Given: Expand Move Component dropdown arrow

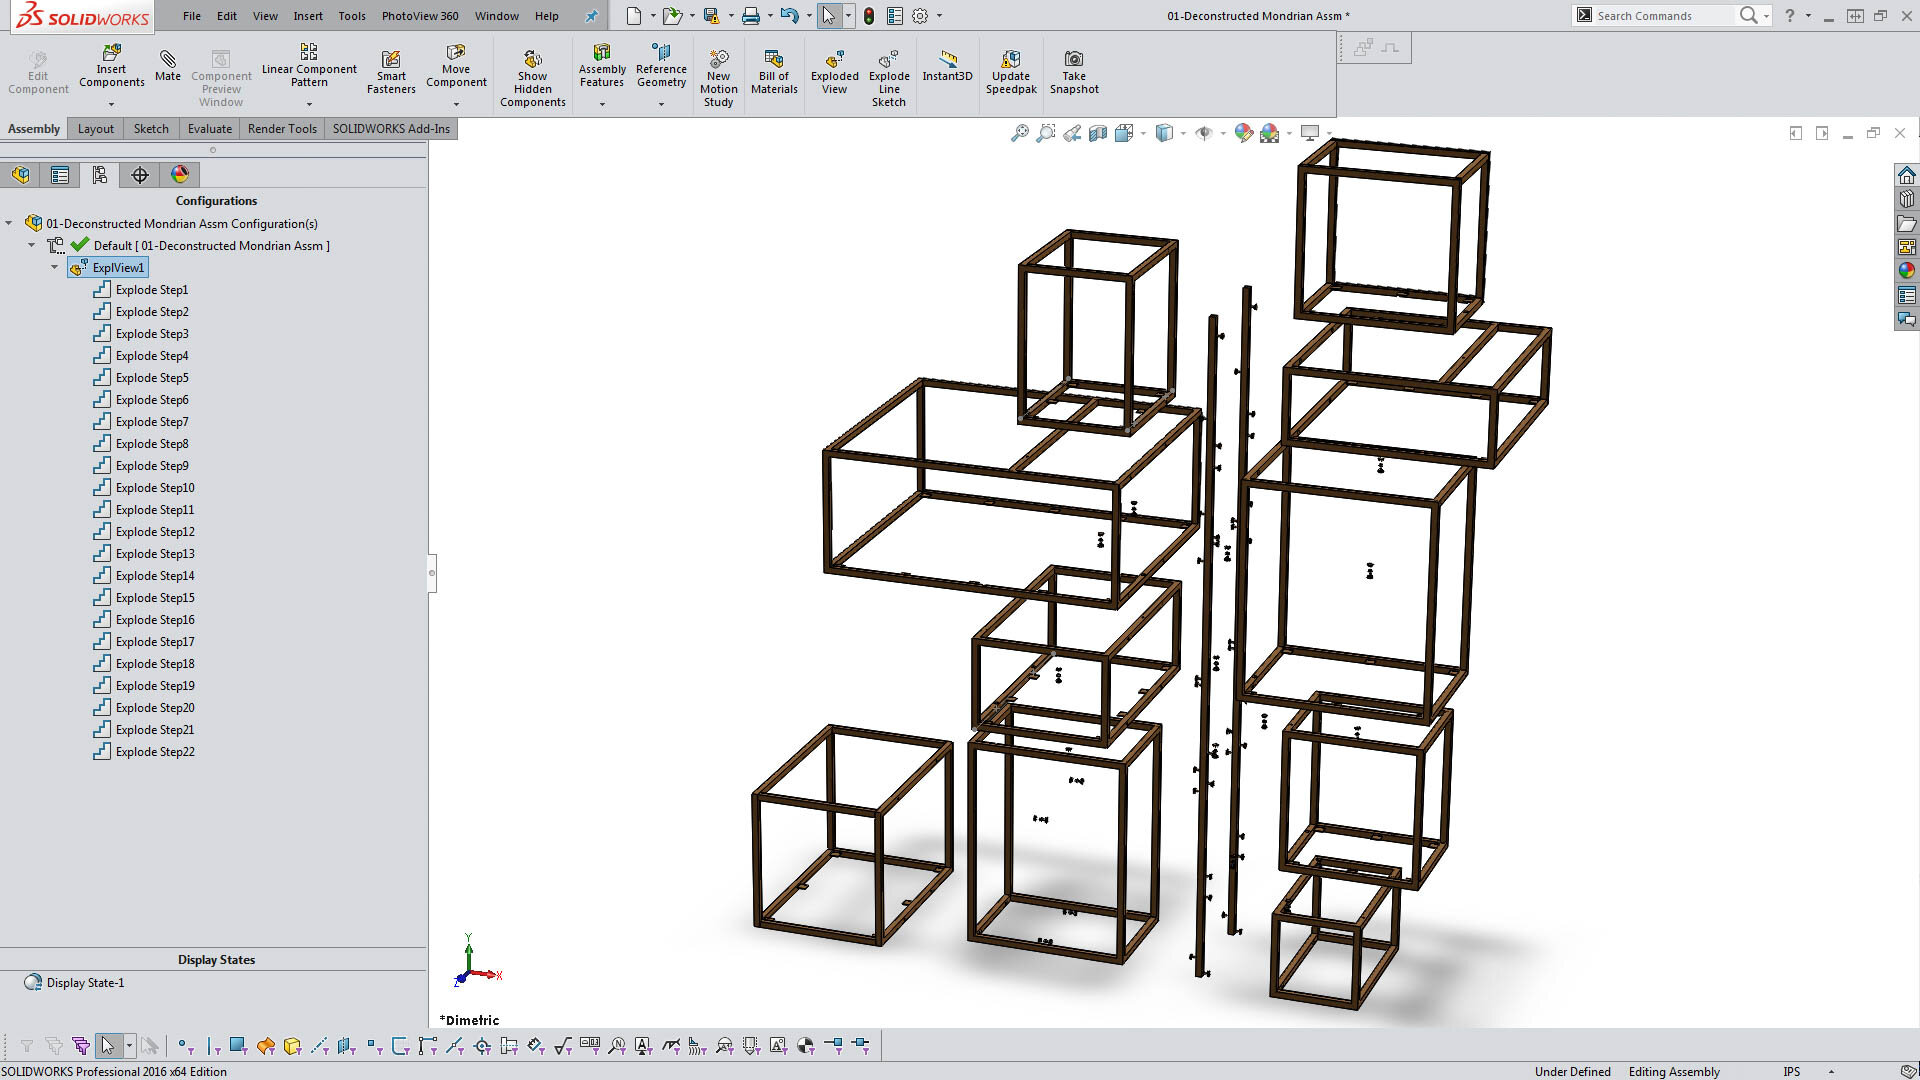Looking at the screenshot, I should (x=456, y=104).
